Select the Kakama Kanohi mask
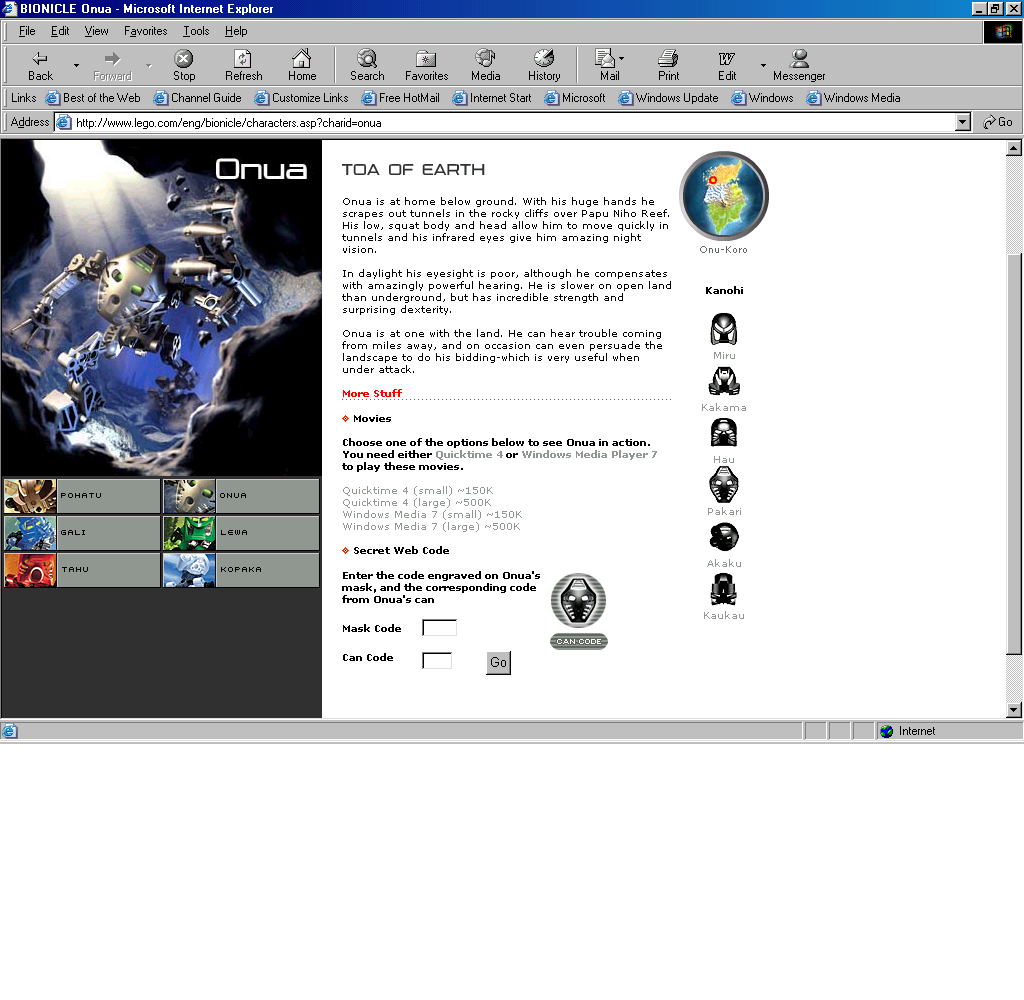Screen dimensions: 1024x1000 coord(724,381)
